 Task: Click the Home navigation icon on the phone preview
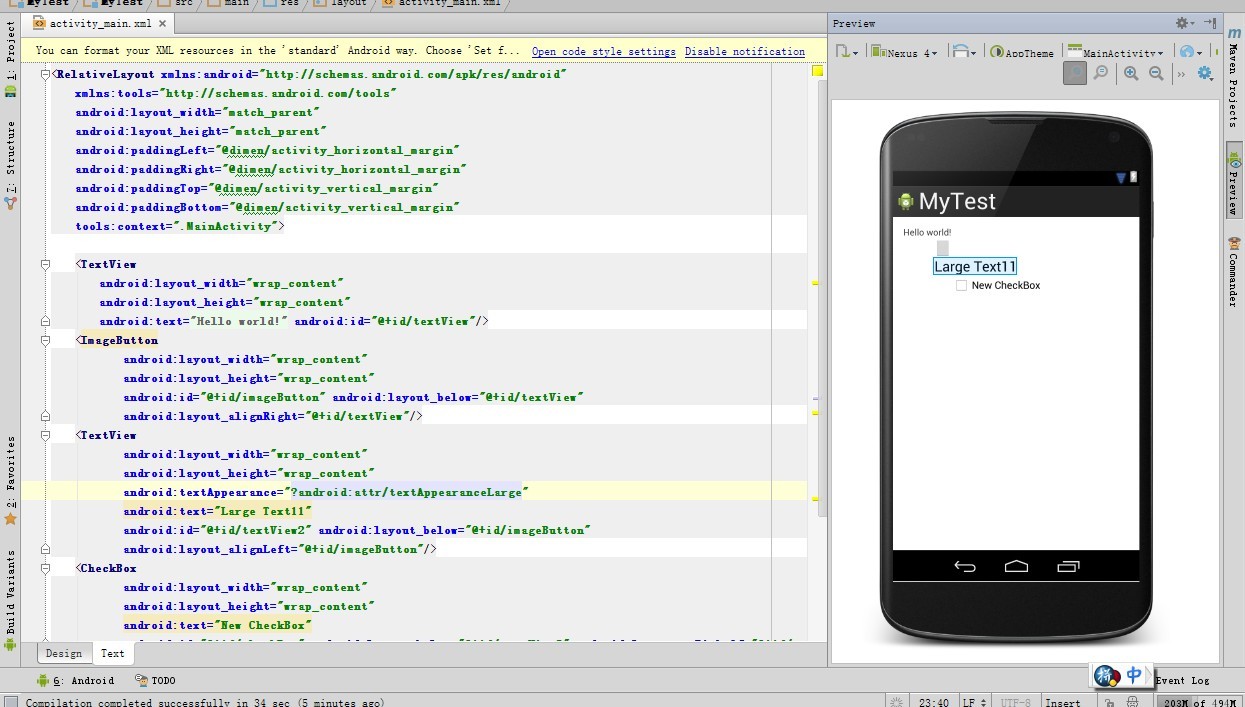(x=1016, y=566)
